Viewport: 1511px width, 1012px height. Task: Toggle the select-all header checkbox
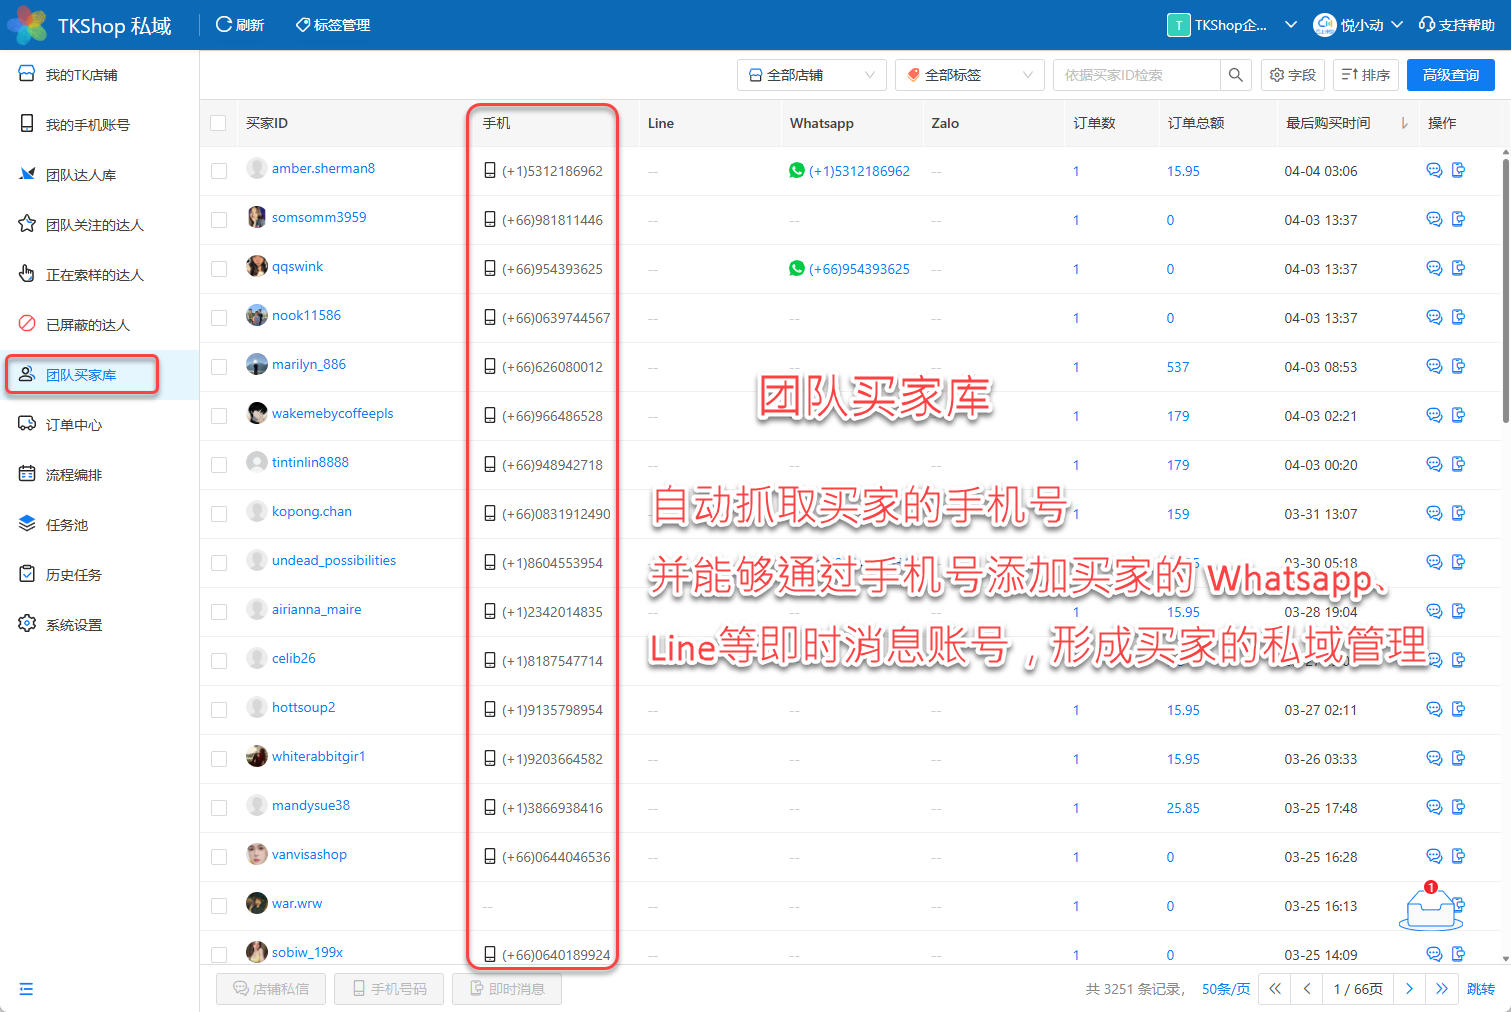point(218,123)
